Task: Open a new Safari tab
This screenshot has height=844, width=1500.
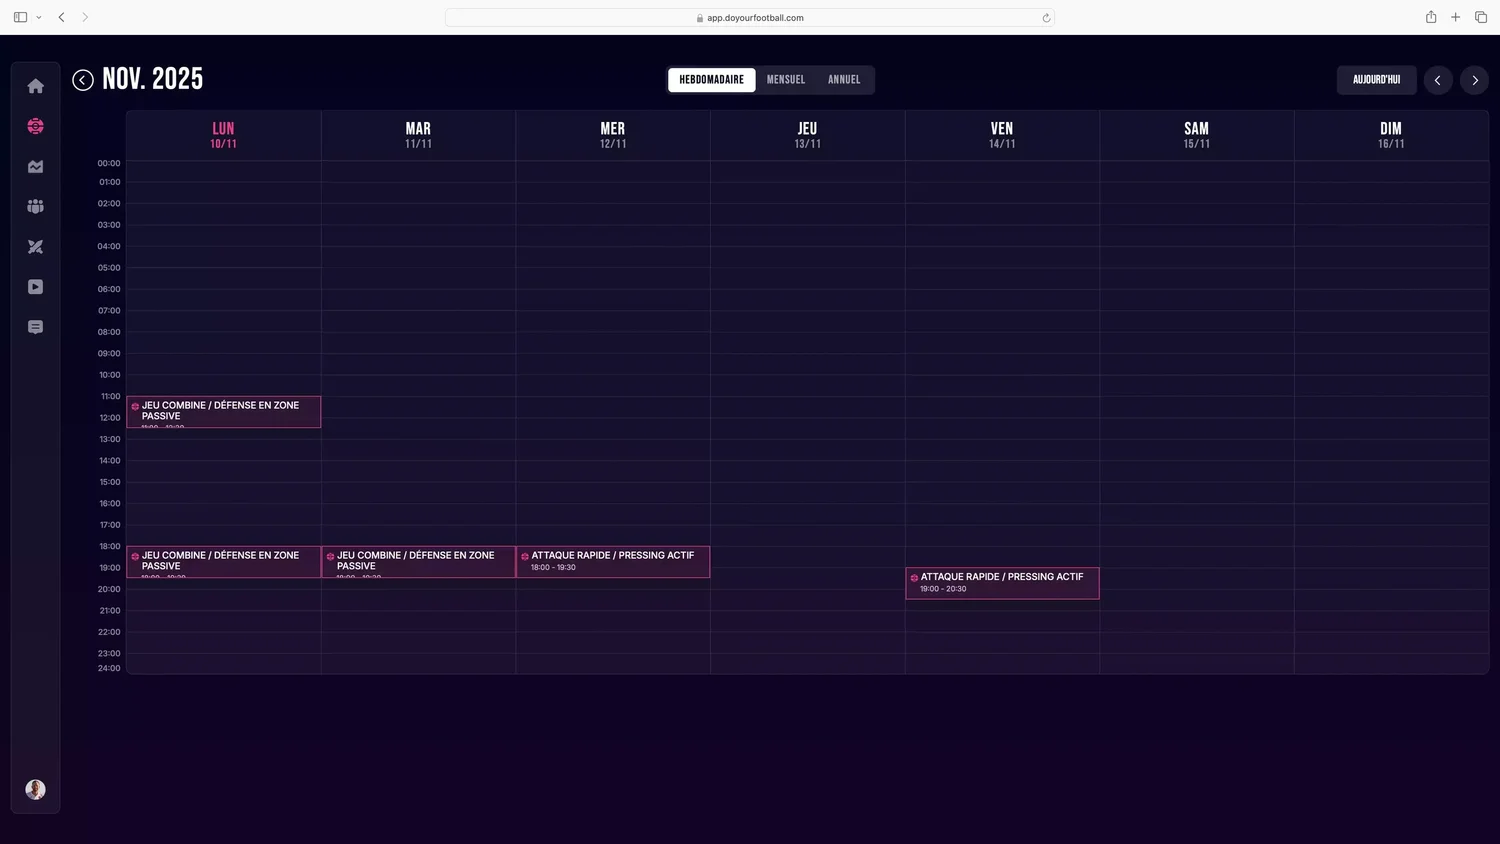Action: 1456,17
